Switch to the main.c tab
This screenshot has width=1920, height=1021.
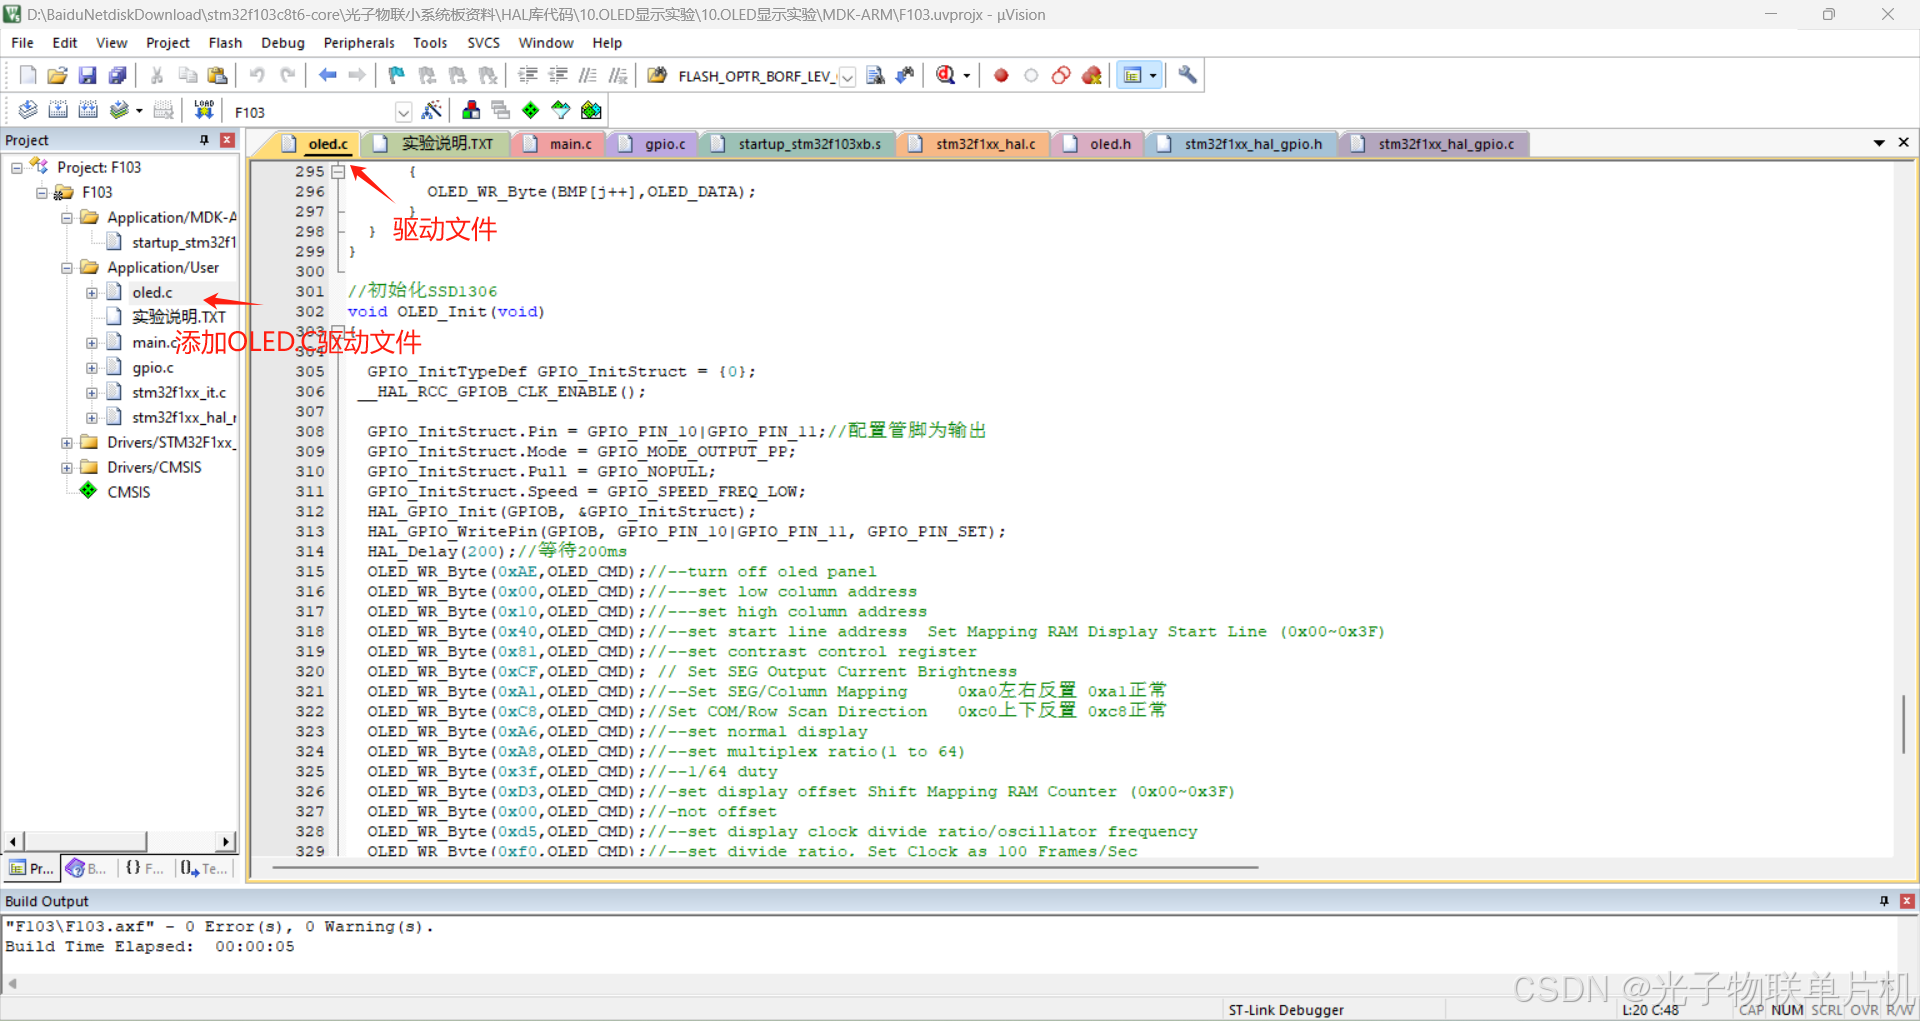(560, 144)
